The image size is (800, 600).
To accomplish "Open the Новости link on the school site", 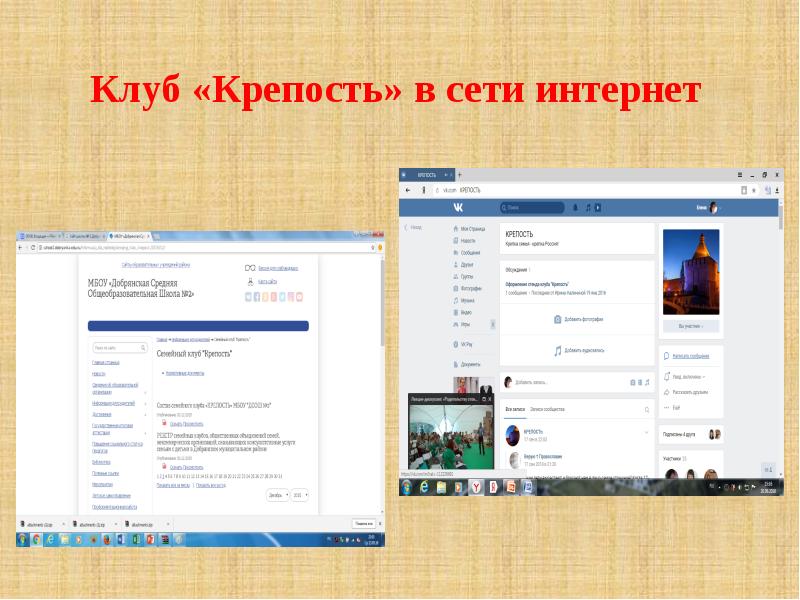I will [x=98, y=374].
